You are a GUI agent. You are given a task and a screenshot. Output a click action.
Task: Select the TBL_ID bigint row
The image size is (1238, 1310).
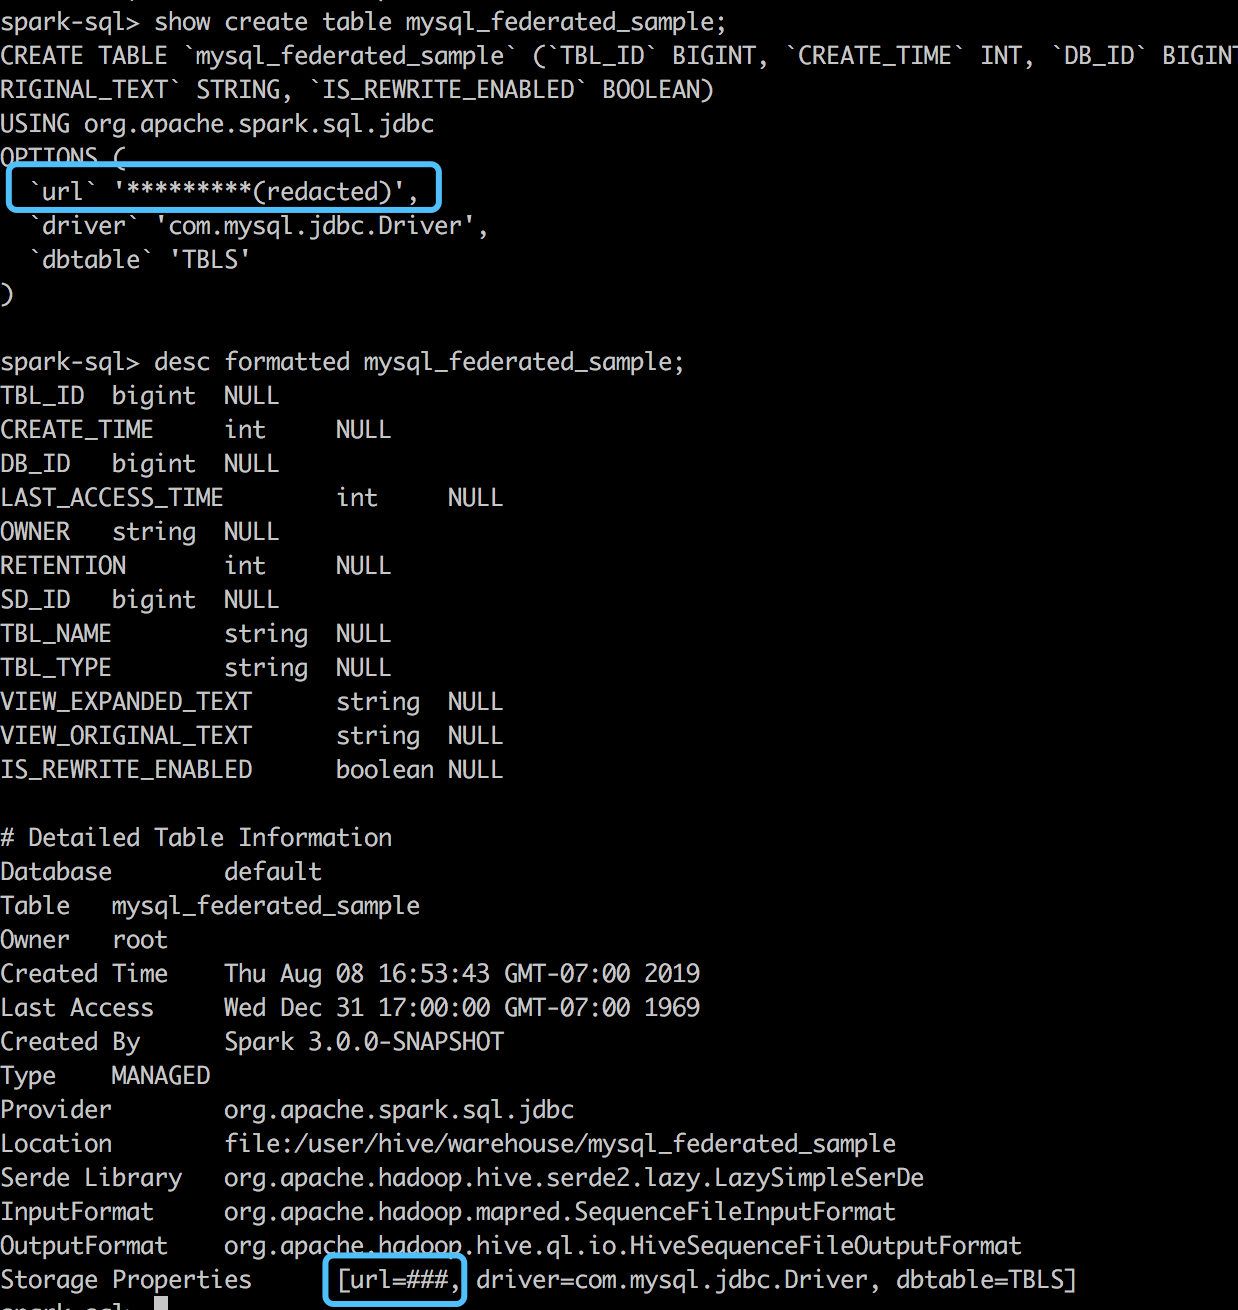140,396
